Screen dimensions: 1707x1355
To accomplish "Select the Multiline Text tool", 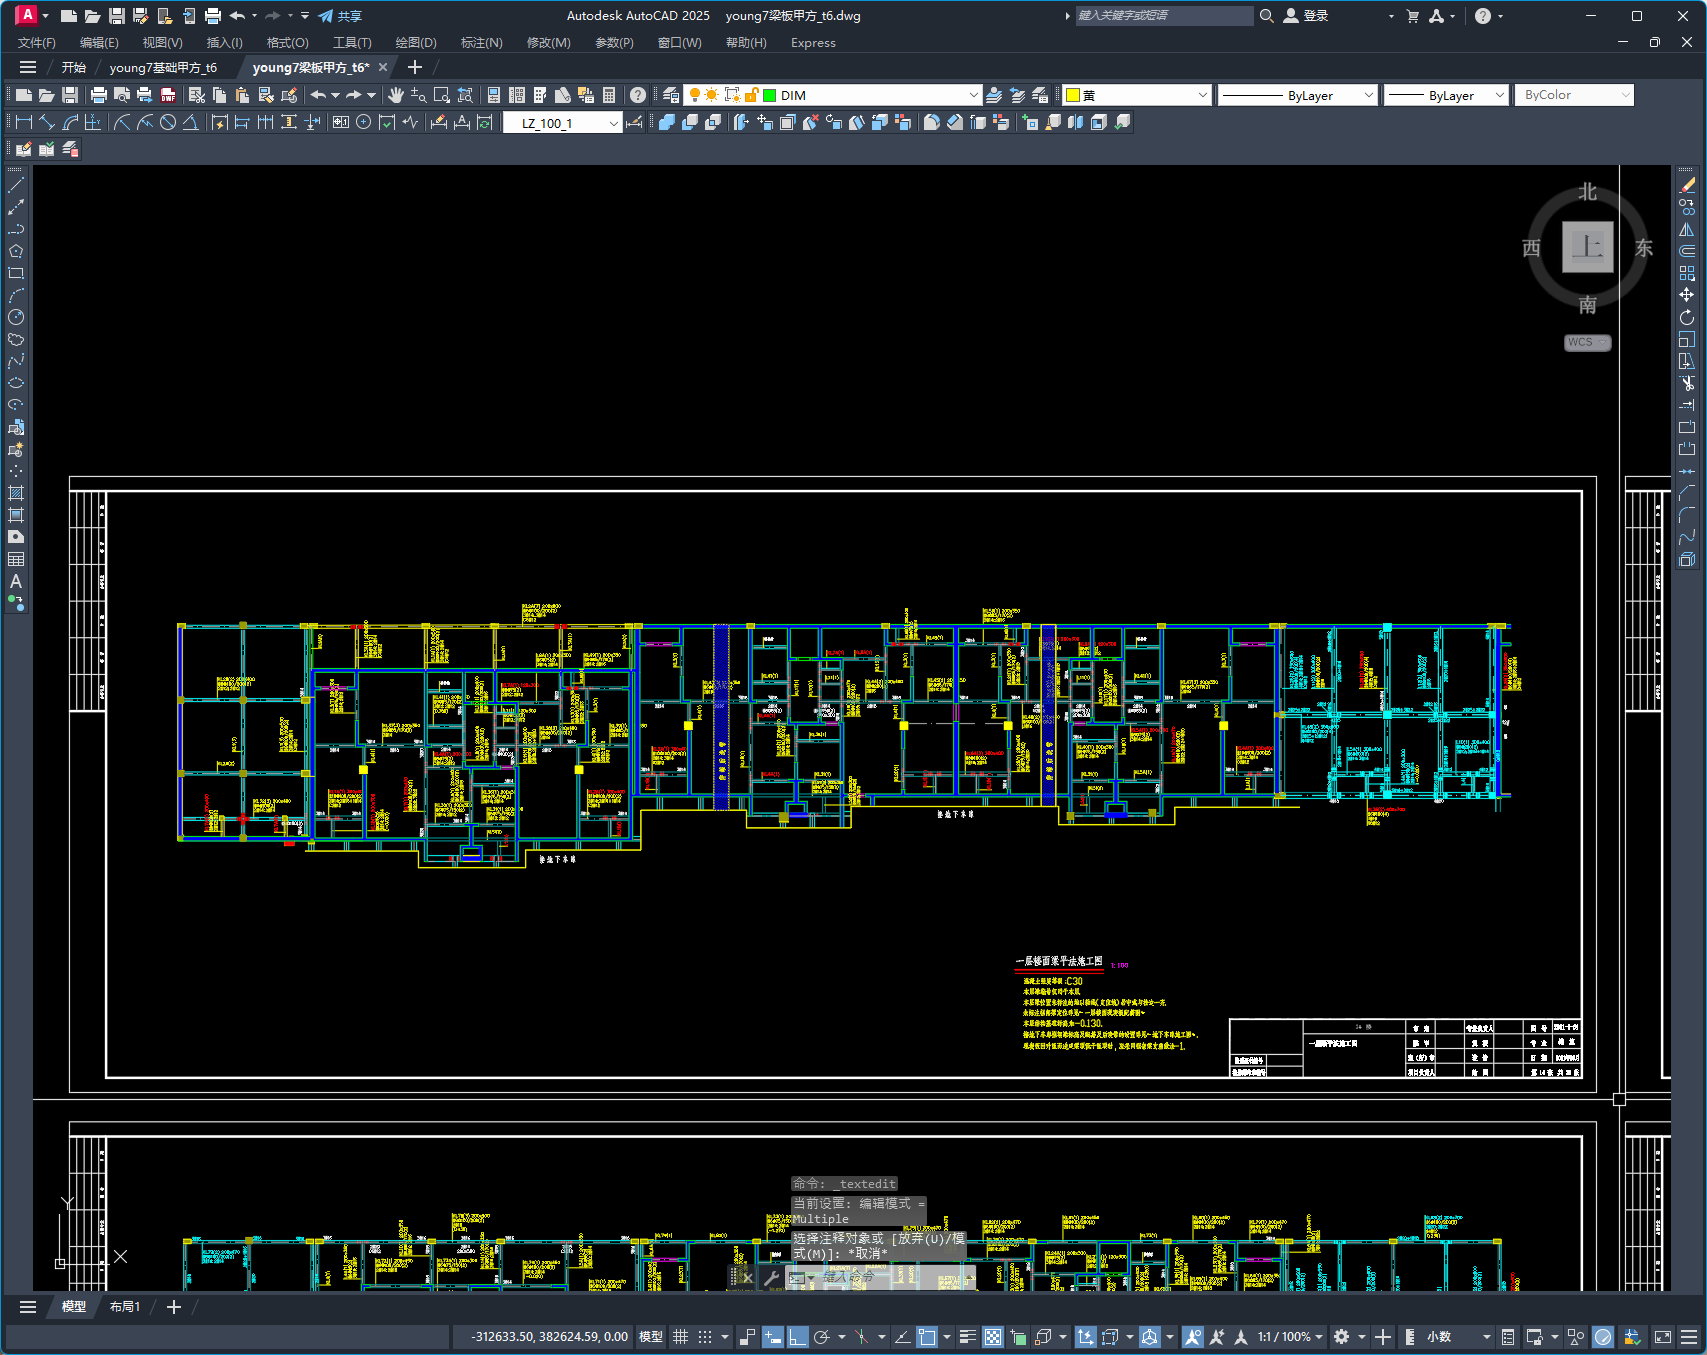I will (x=16, y=581).
